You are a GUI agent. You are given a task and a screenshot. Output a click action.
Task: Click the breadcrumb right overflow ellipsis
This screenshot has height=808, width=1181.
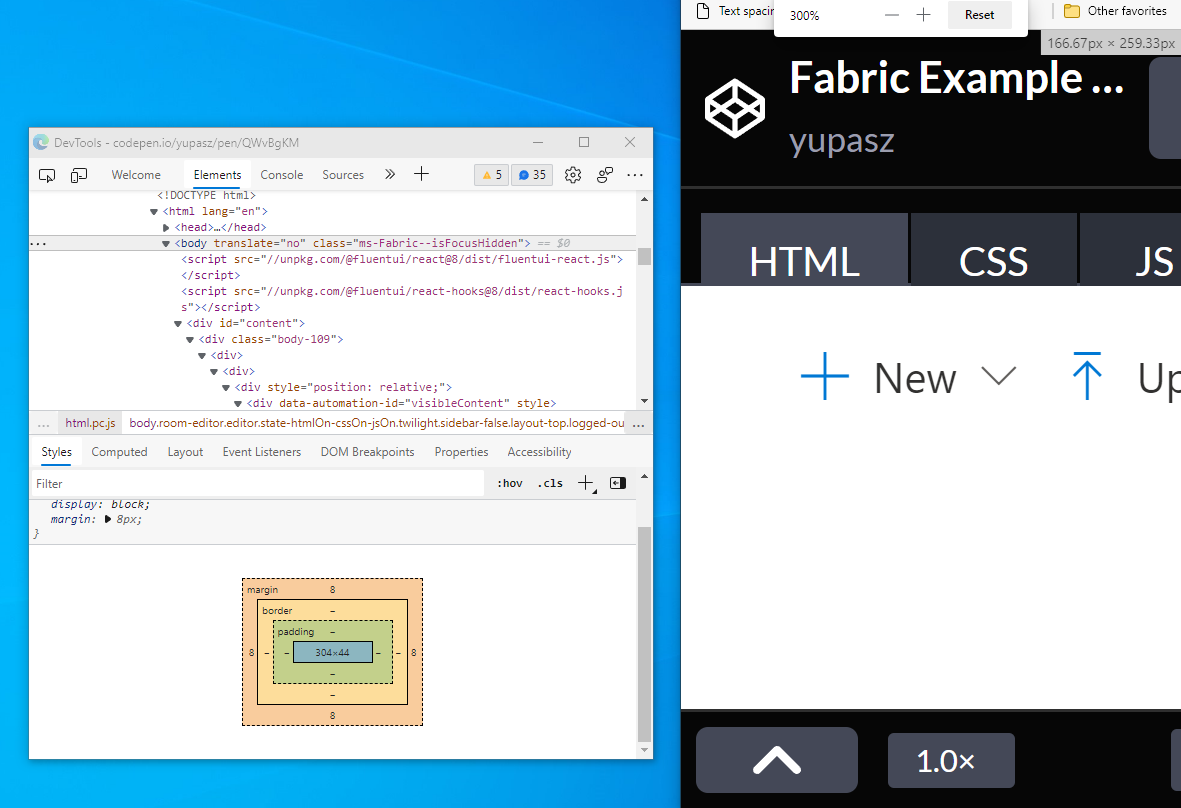point(639,424)
